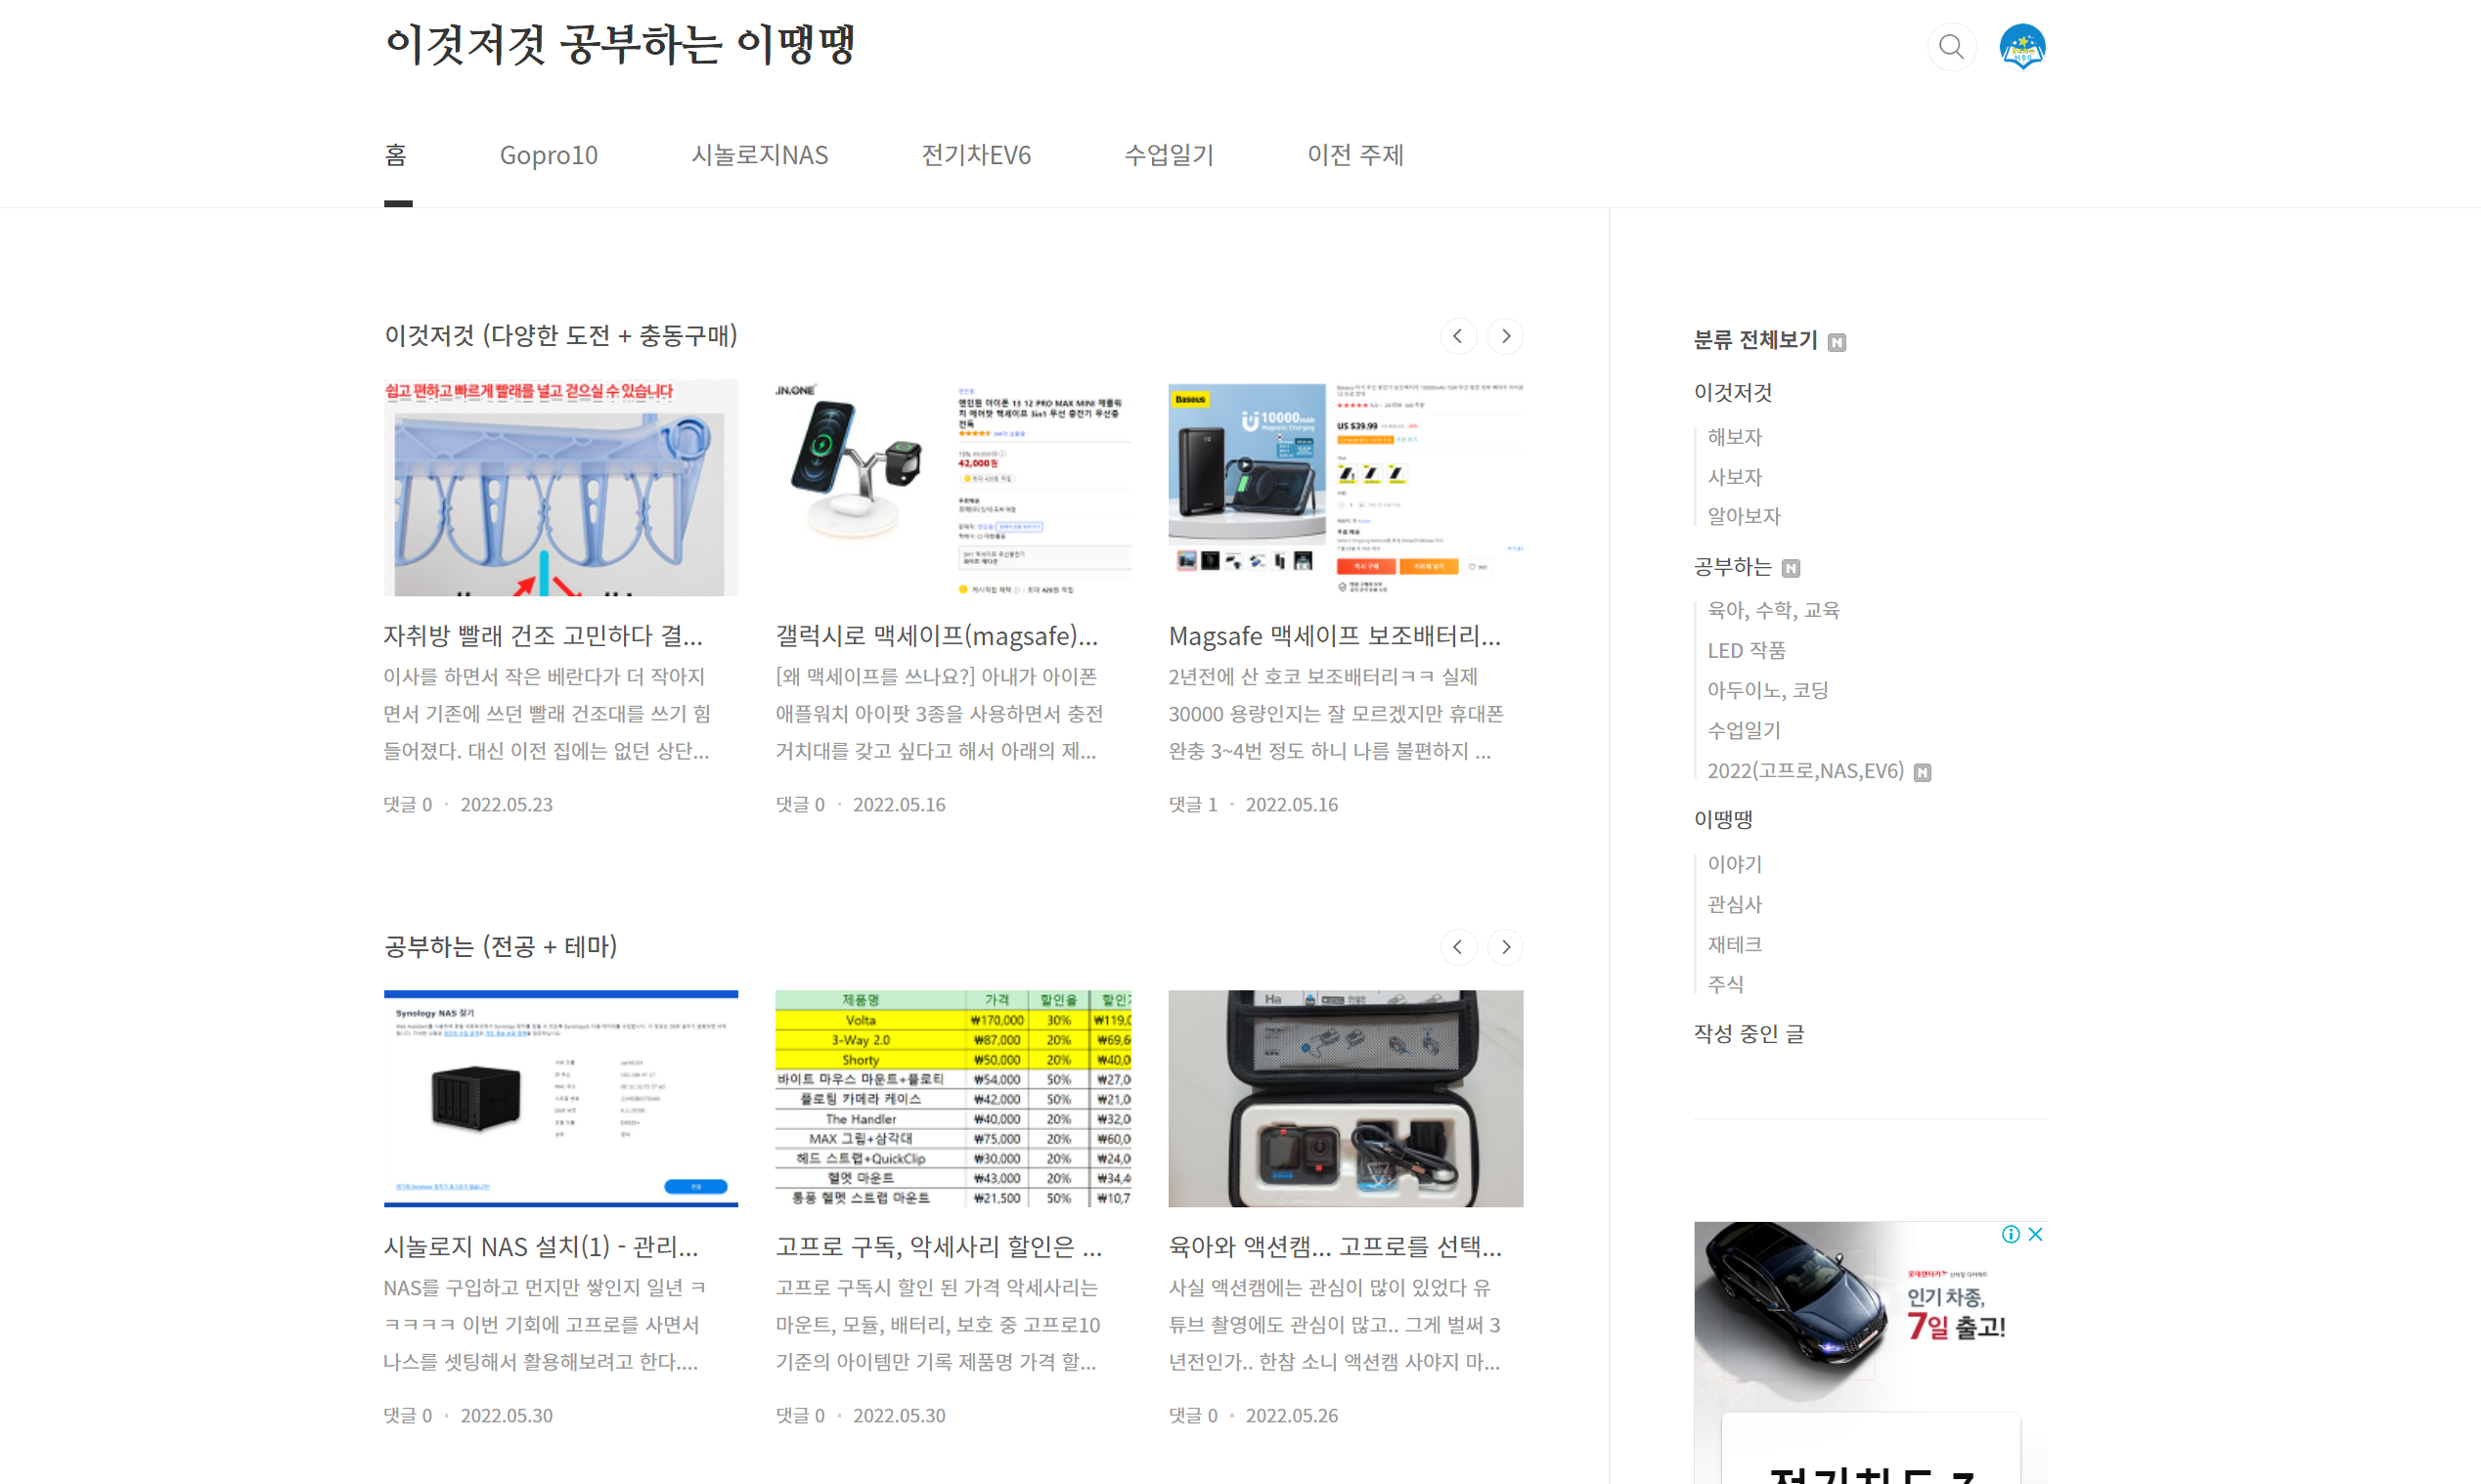Open the 아두이노, 코딩 category
Viewport: 2481px width, 1484px height.
[1767, 690]
